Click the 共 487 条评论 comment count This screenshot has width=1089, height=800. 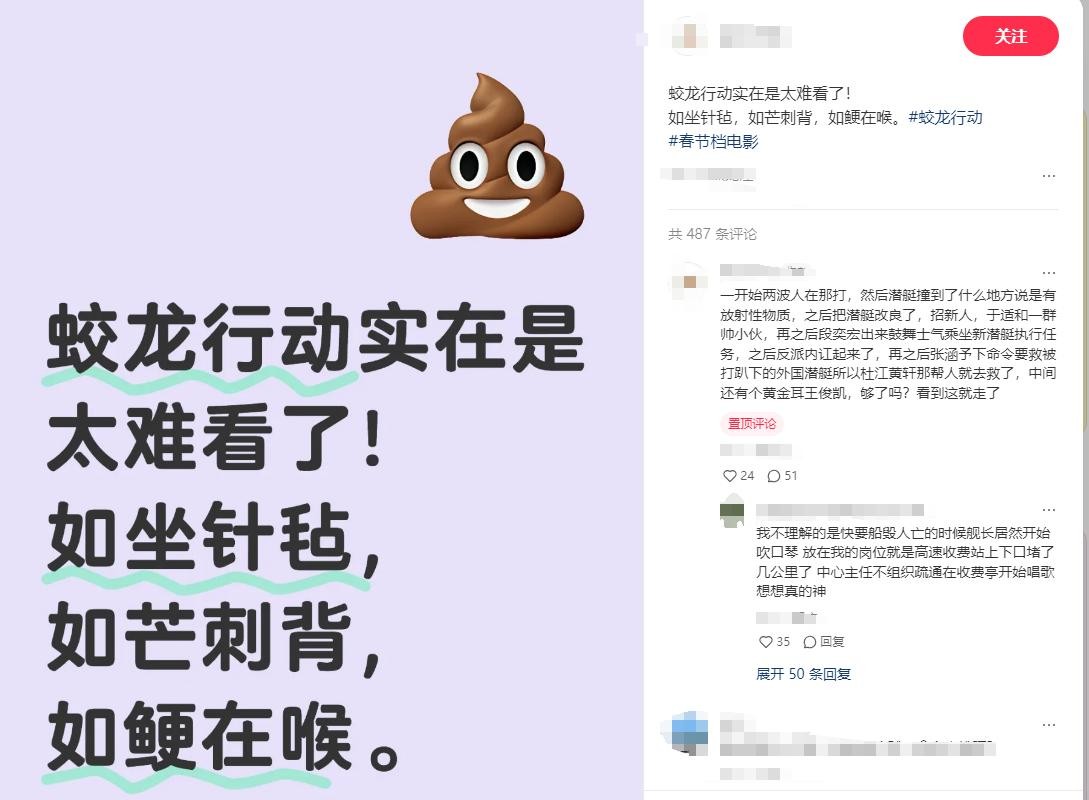[x=713, y=234]
